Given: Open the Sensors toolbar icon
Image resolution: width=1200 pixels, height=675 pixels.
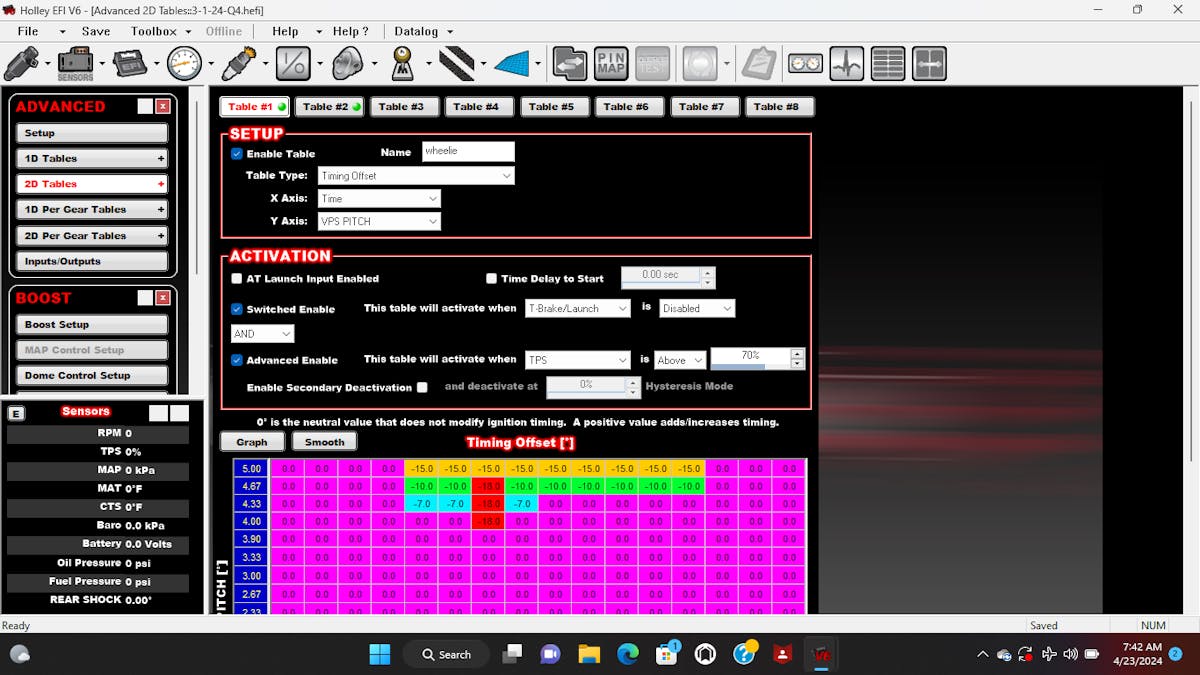Looking at the screenshot, I should (x=75, y=64).
